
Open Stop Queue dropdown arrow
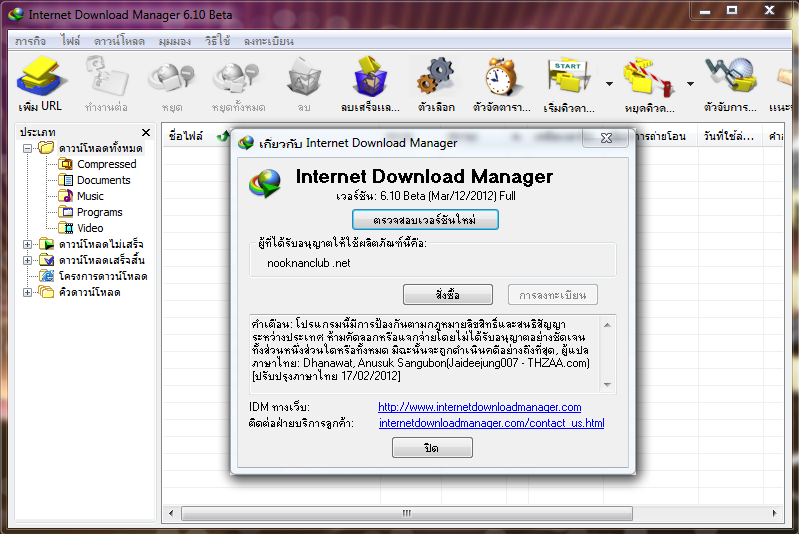point(690,84)
